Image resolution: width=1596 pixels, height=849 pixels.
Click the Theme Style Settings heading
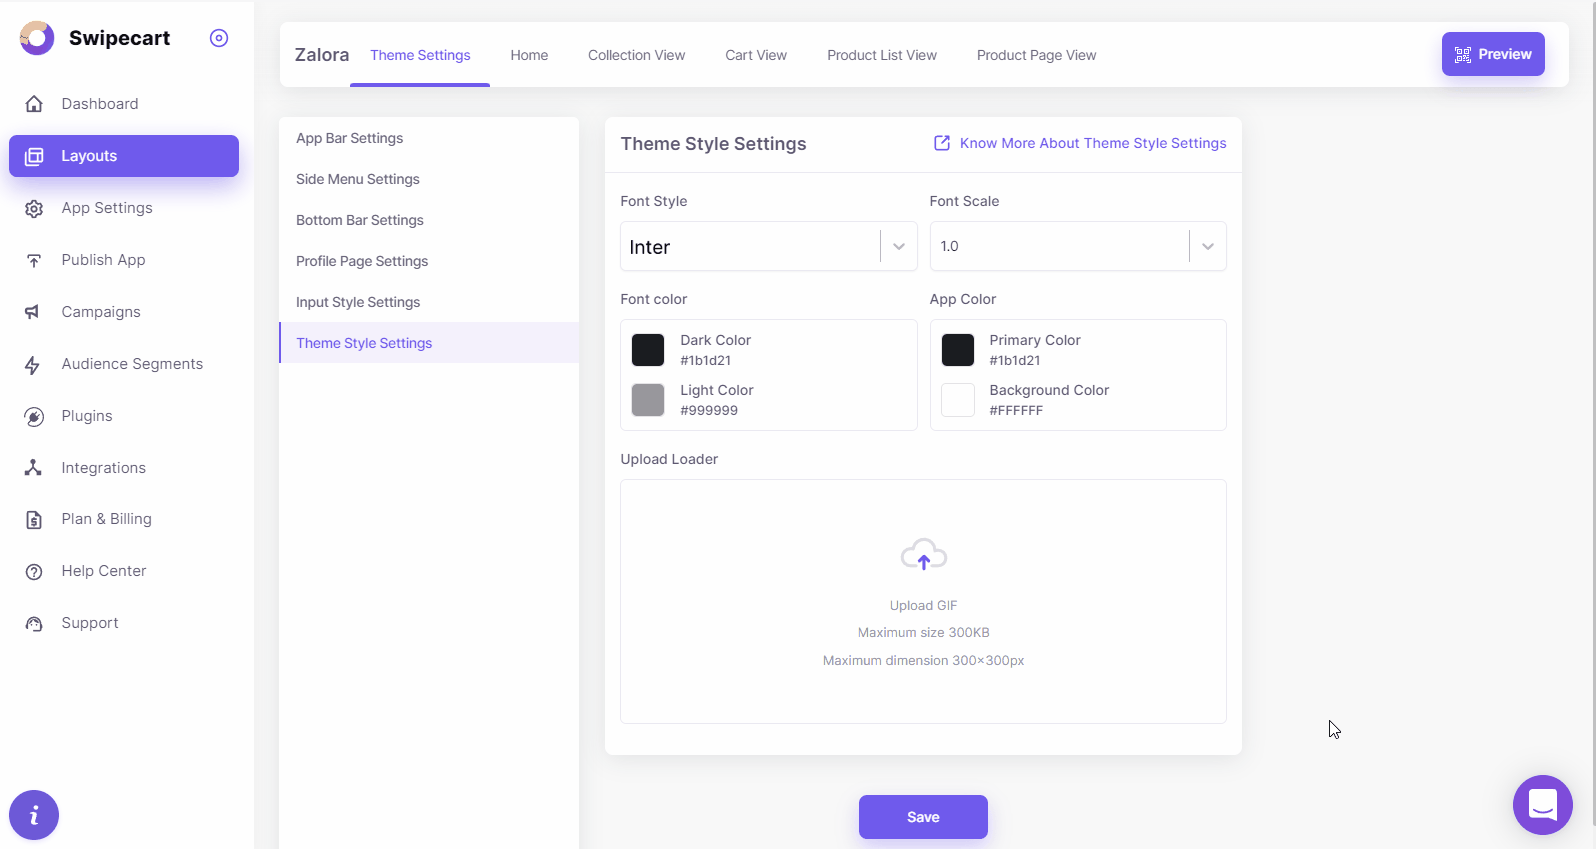pos(713,144)
